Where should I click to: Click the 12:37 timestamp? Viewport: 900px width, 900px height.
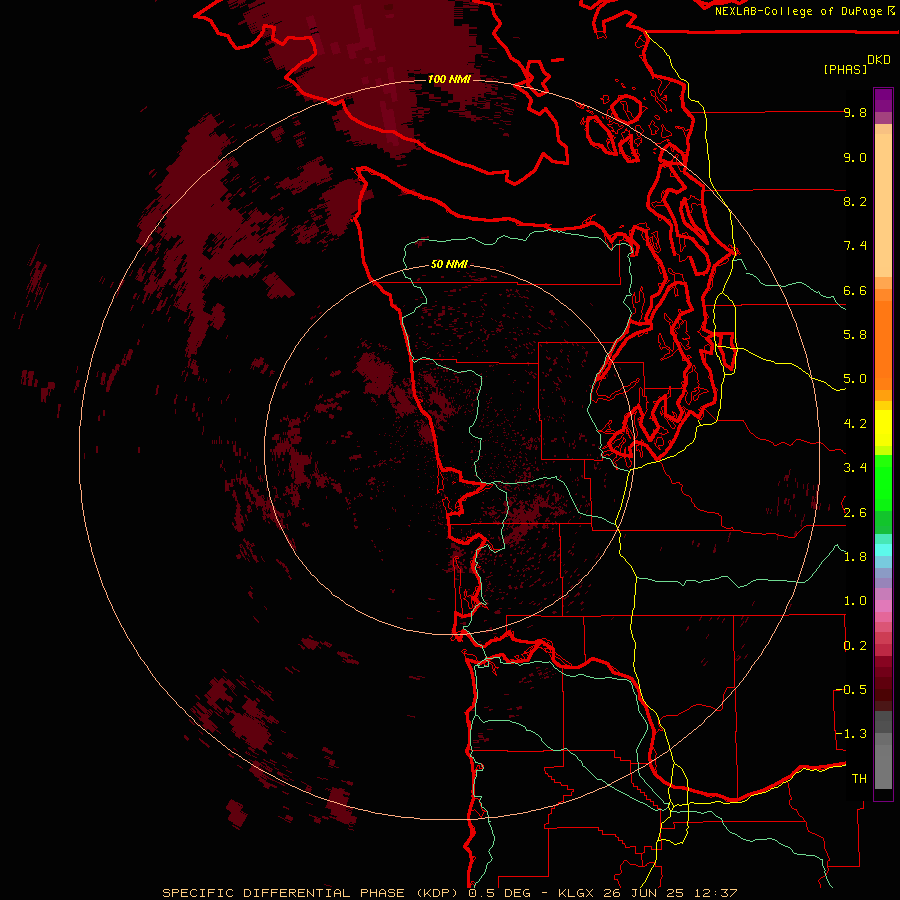point(715,893)
